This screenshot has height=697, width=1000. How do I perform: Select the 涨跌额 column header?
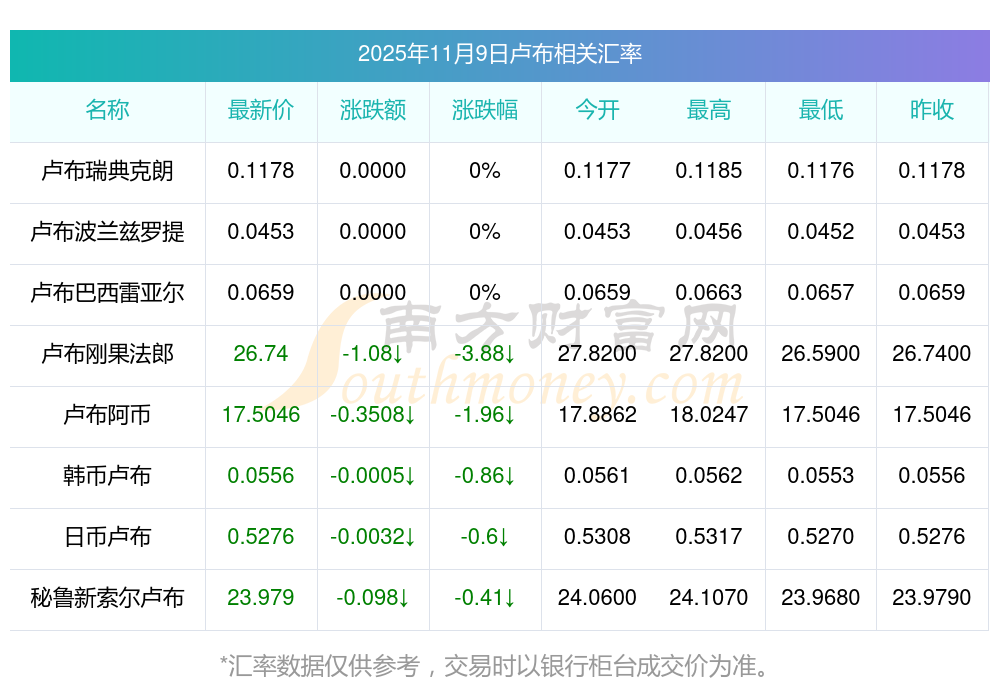pyautogui.click(x=373, y=110)
